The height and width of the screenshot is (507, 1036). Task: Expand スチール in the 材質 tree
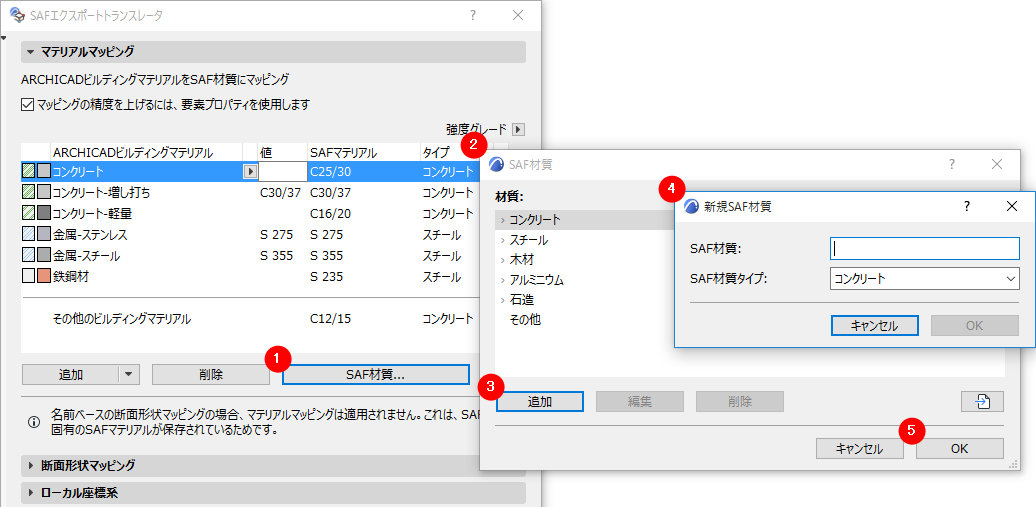[503, 239]
